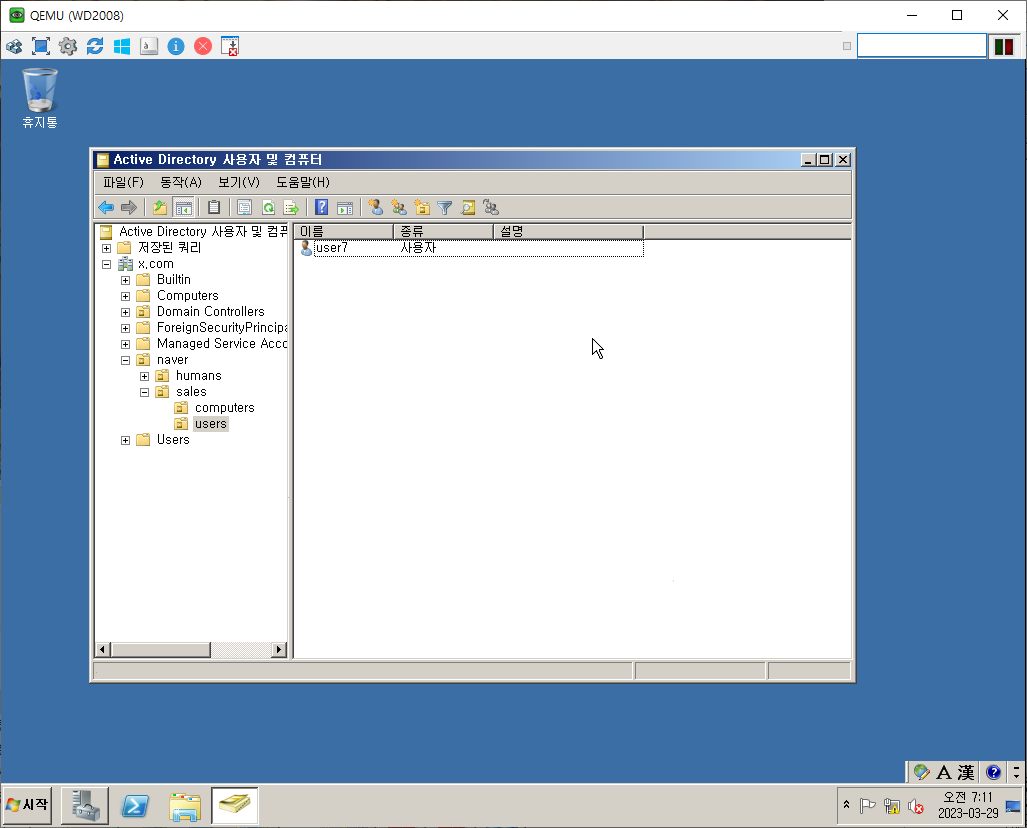Select the x.com domain in the tree
Viewport: 1027px width, 828px height.
click(155, 264)
